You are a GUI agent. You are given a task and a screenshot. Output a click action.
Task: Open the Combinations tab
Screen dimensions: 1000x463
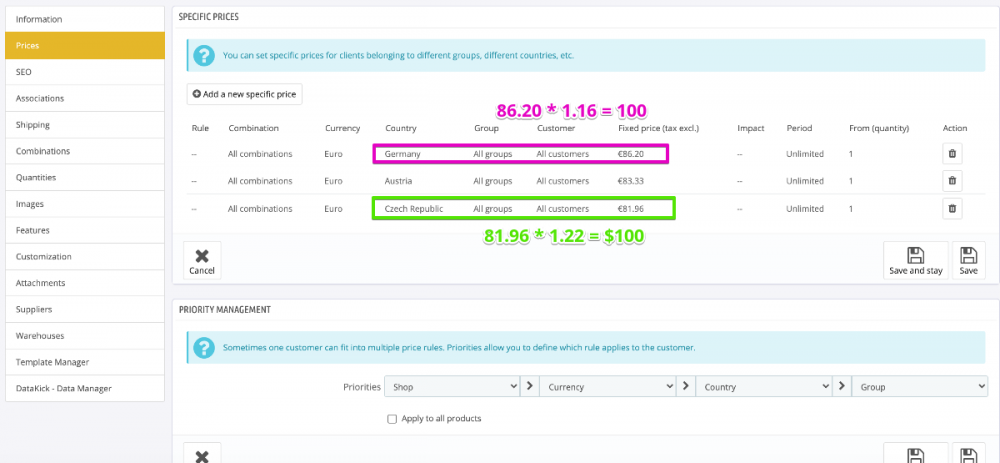[84, 151]
